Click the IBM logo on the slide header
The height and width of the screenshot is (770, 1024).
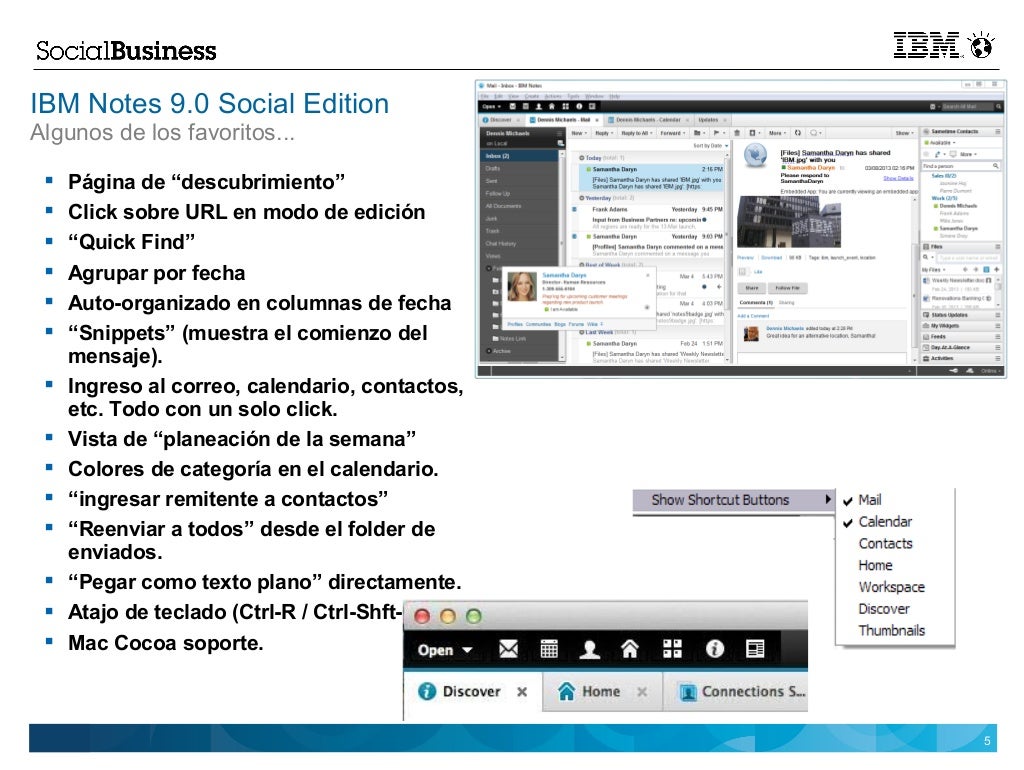tap(927, 45)
